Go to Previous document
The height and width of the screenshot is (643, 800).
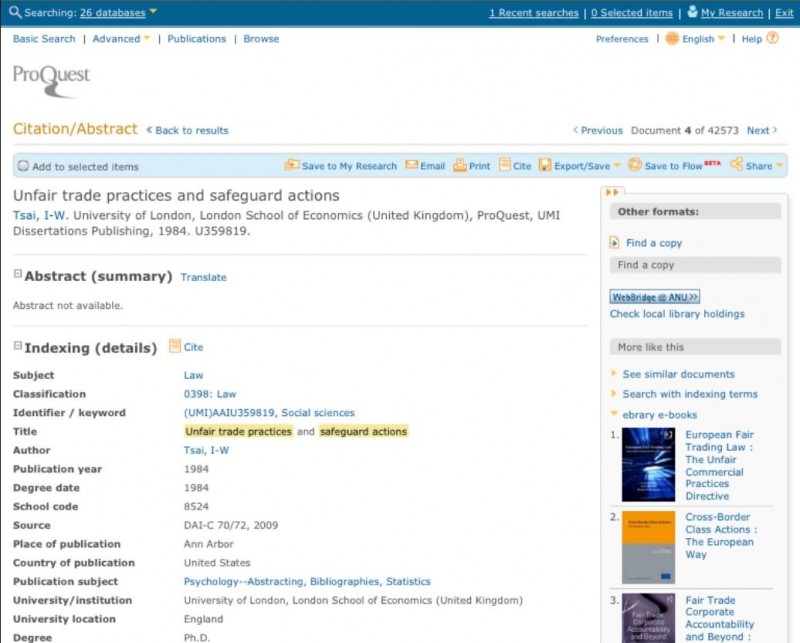pos(598,130)
